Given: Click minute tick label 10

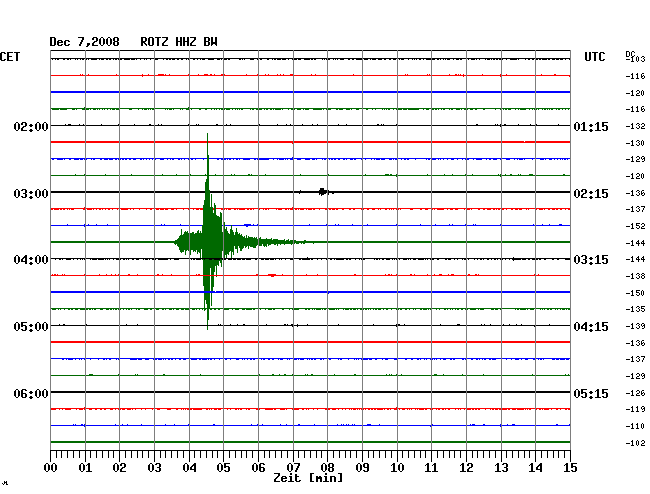Looking at the screenshot, I should tap(397, 467).
